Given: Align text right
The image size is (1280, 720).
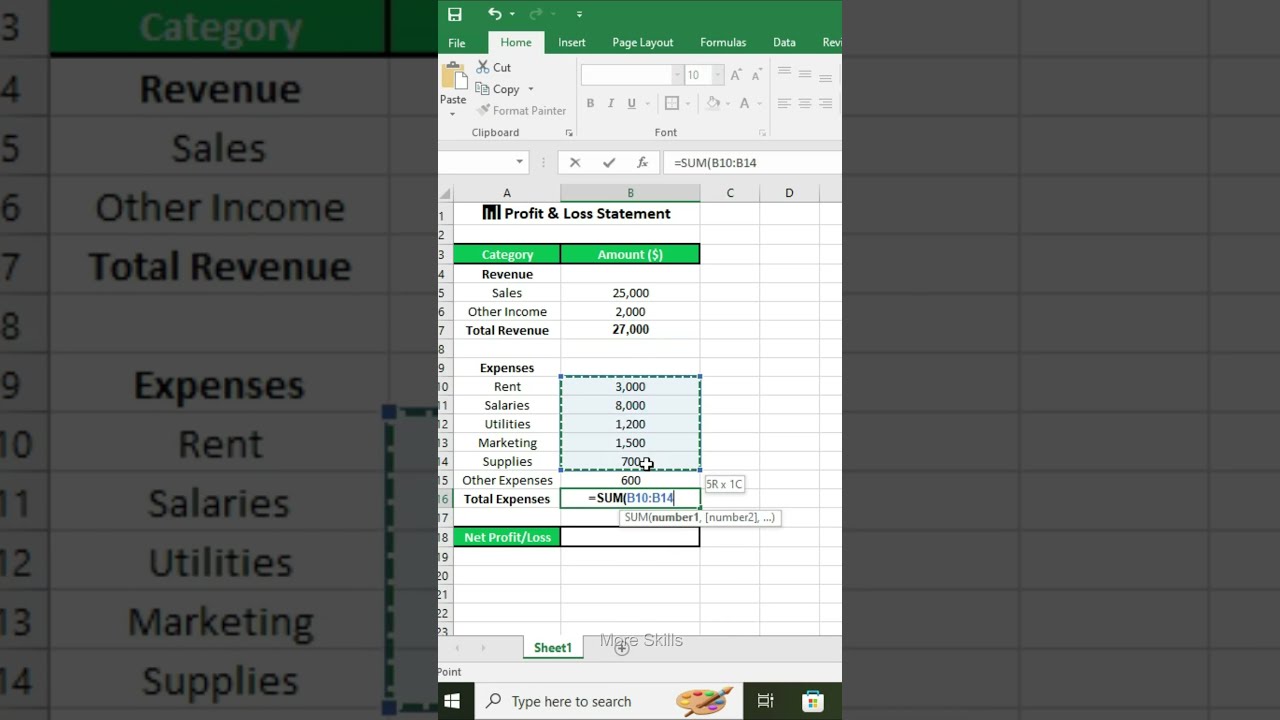Looking at the screenshot, I should (826, 103).
